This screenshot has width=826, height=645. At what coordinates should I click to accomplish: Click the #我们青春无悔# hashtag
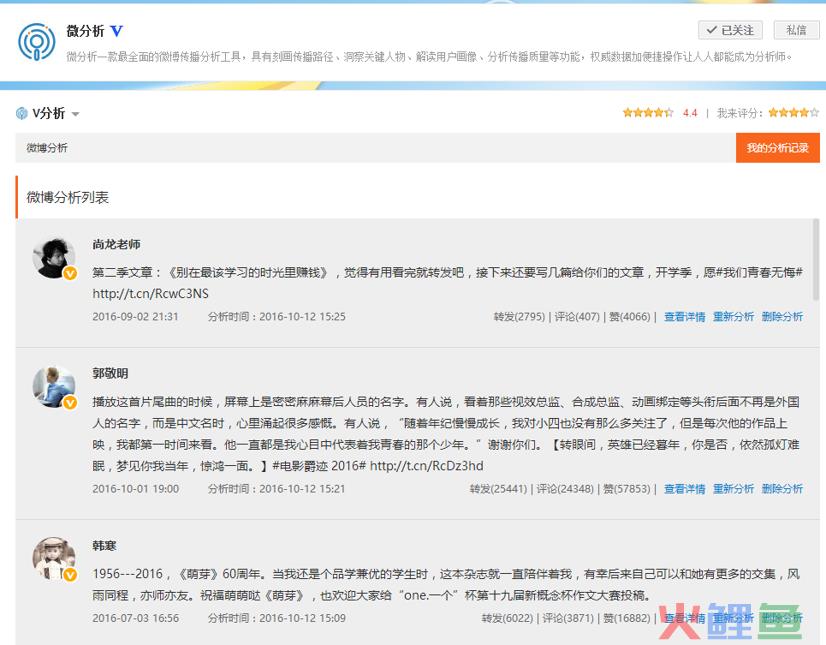759,272
